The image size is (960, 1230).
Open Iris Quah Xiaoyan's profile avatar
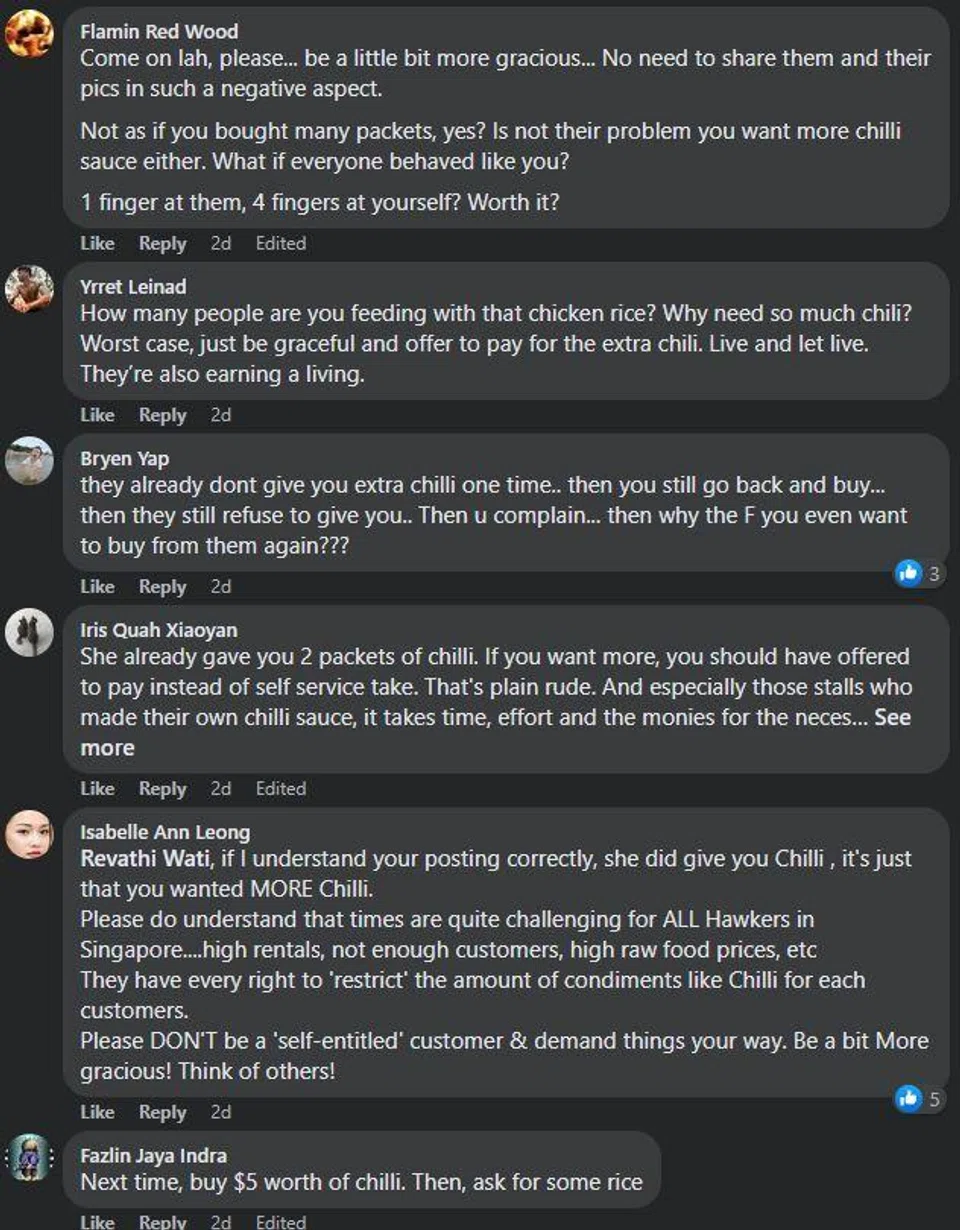click(x=29, y=633)
